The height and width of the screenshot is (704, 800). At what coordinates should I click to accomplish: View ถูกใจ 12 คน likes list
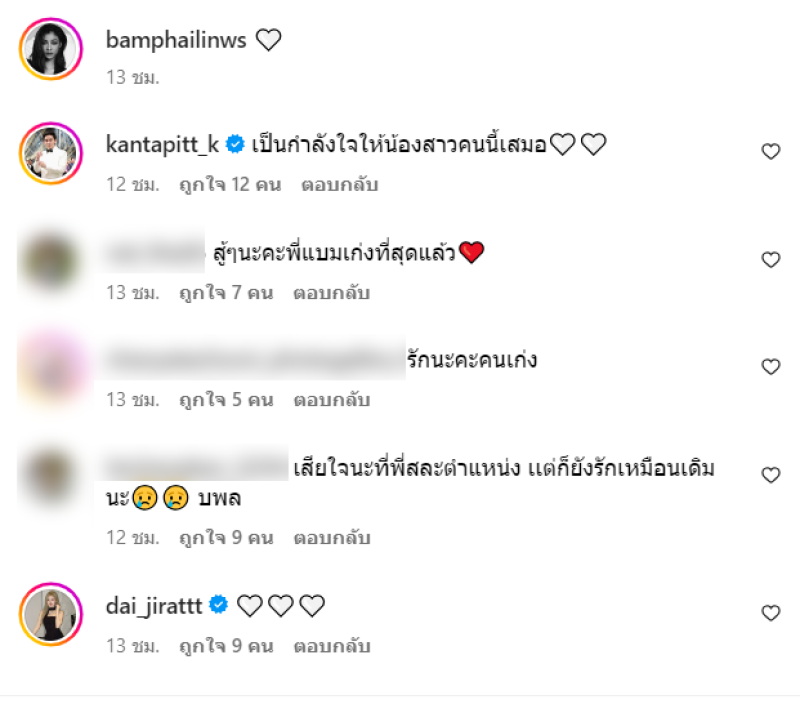click(x=230, y=185)
